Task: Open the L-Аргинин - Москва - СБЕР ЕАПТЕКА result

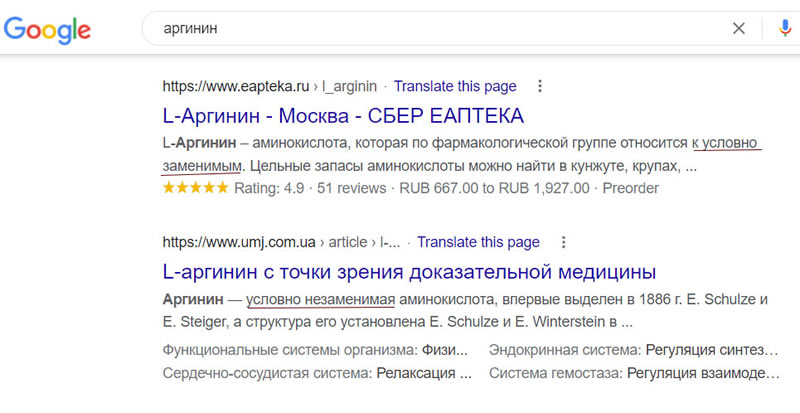Action: coord(343,116)
